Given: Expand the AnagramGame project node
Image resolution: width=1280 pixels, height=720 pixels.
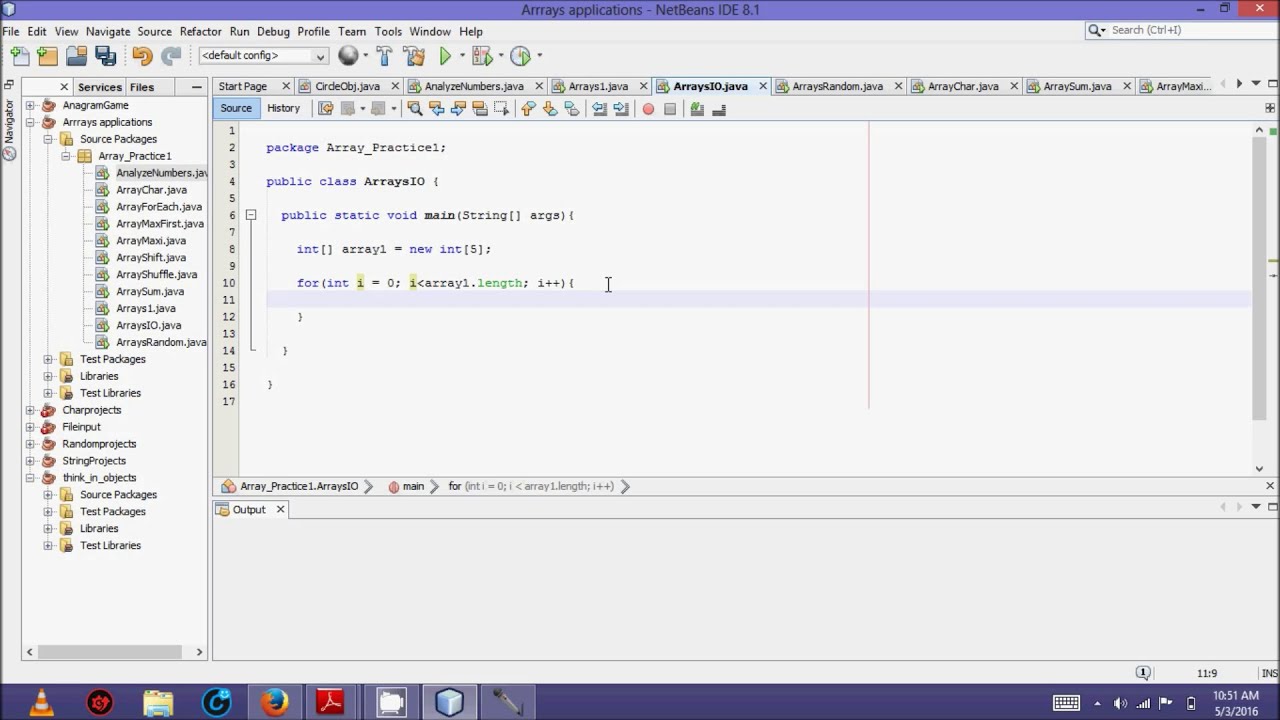Looking at the screenshot, I should coord(30,105).
